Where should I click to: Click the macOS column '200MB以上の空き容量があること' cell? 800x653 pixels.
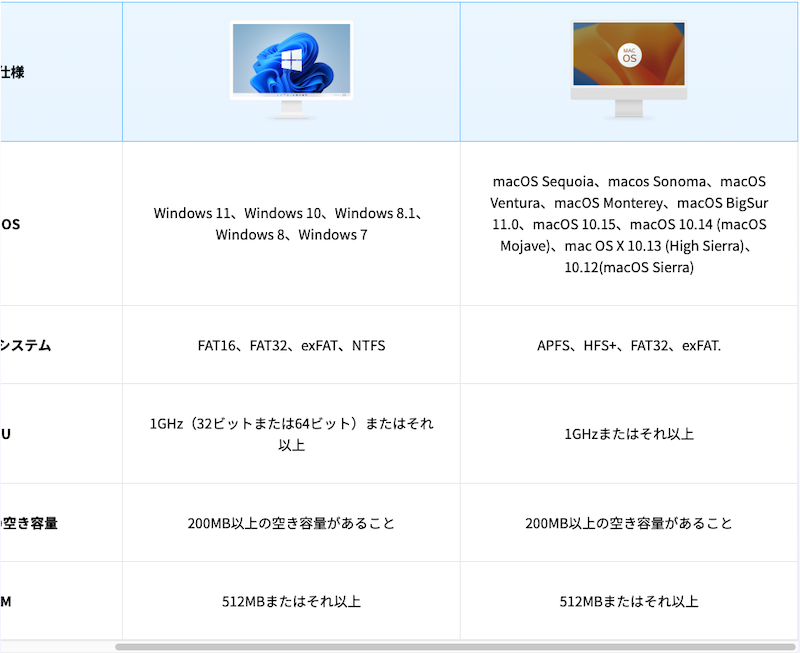tap(629, 523)
